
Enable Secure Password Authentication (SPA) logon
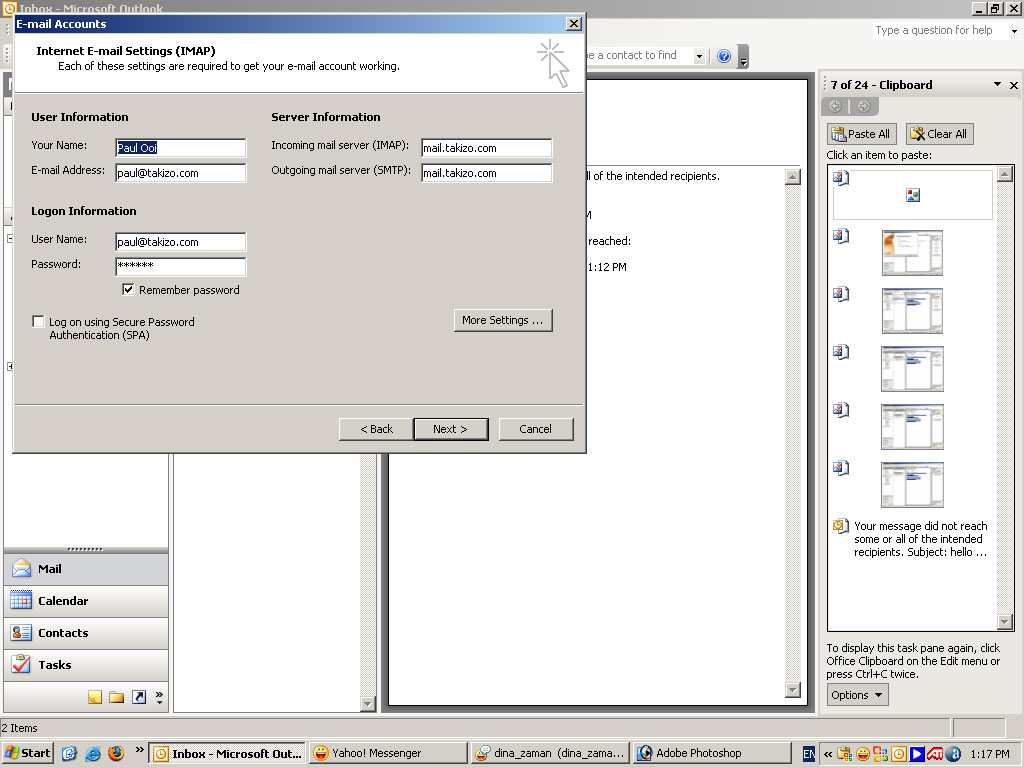point(39,321)
